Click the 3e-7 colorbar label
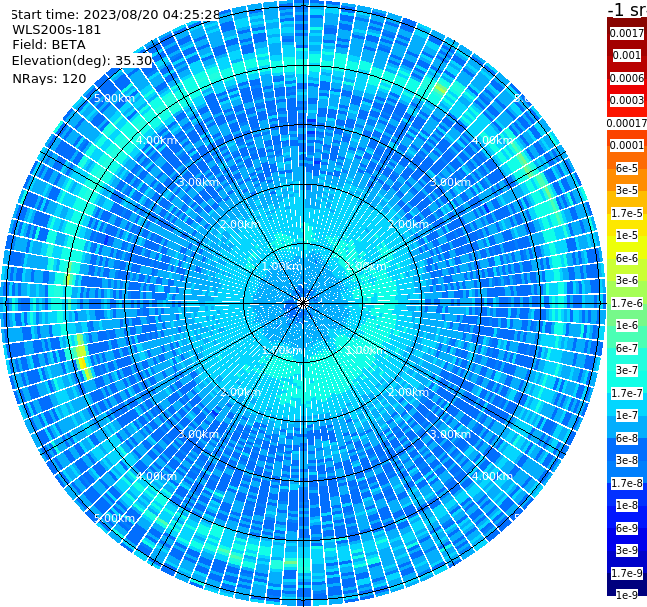Image resolution: width=647 pixels, height=607 pixels. tap(627, 370)
